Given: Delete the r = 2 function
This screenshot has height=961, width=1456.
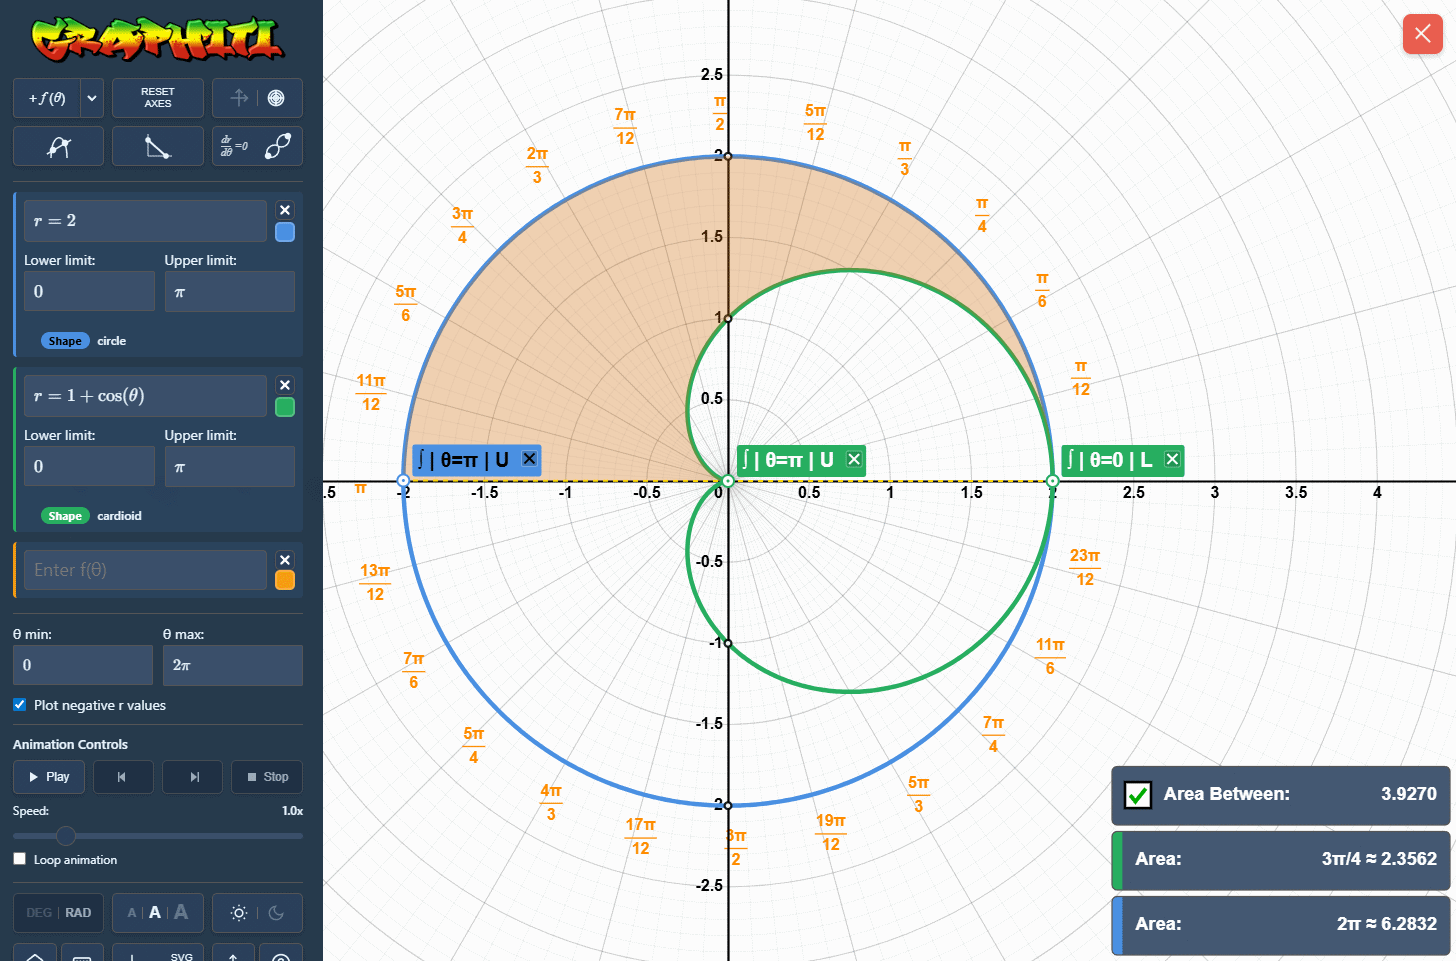Looking at the screenshot, I should click(x=285, y=210).
